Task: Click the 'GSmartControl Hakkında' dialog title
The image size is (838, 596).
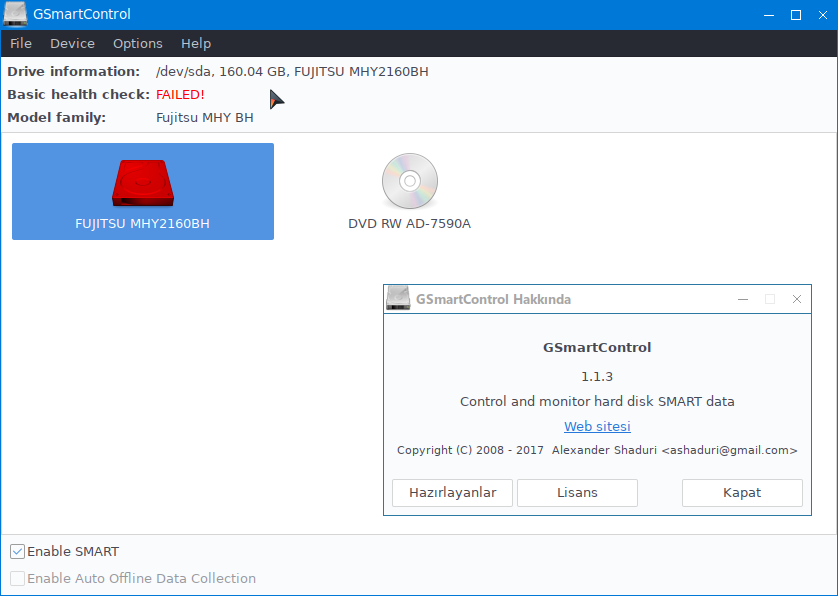Action: point(493,299)
